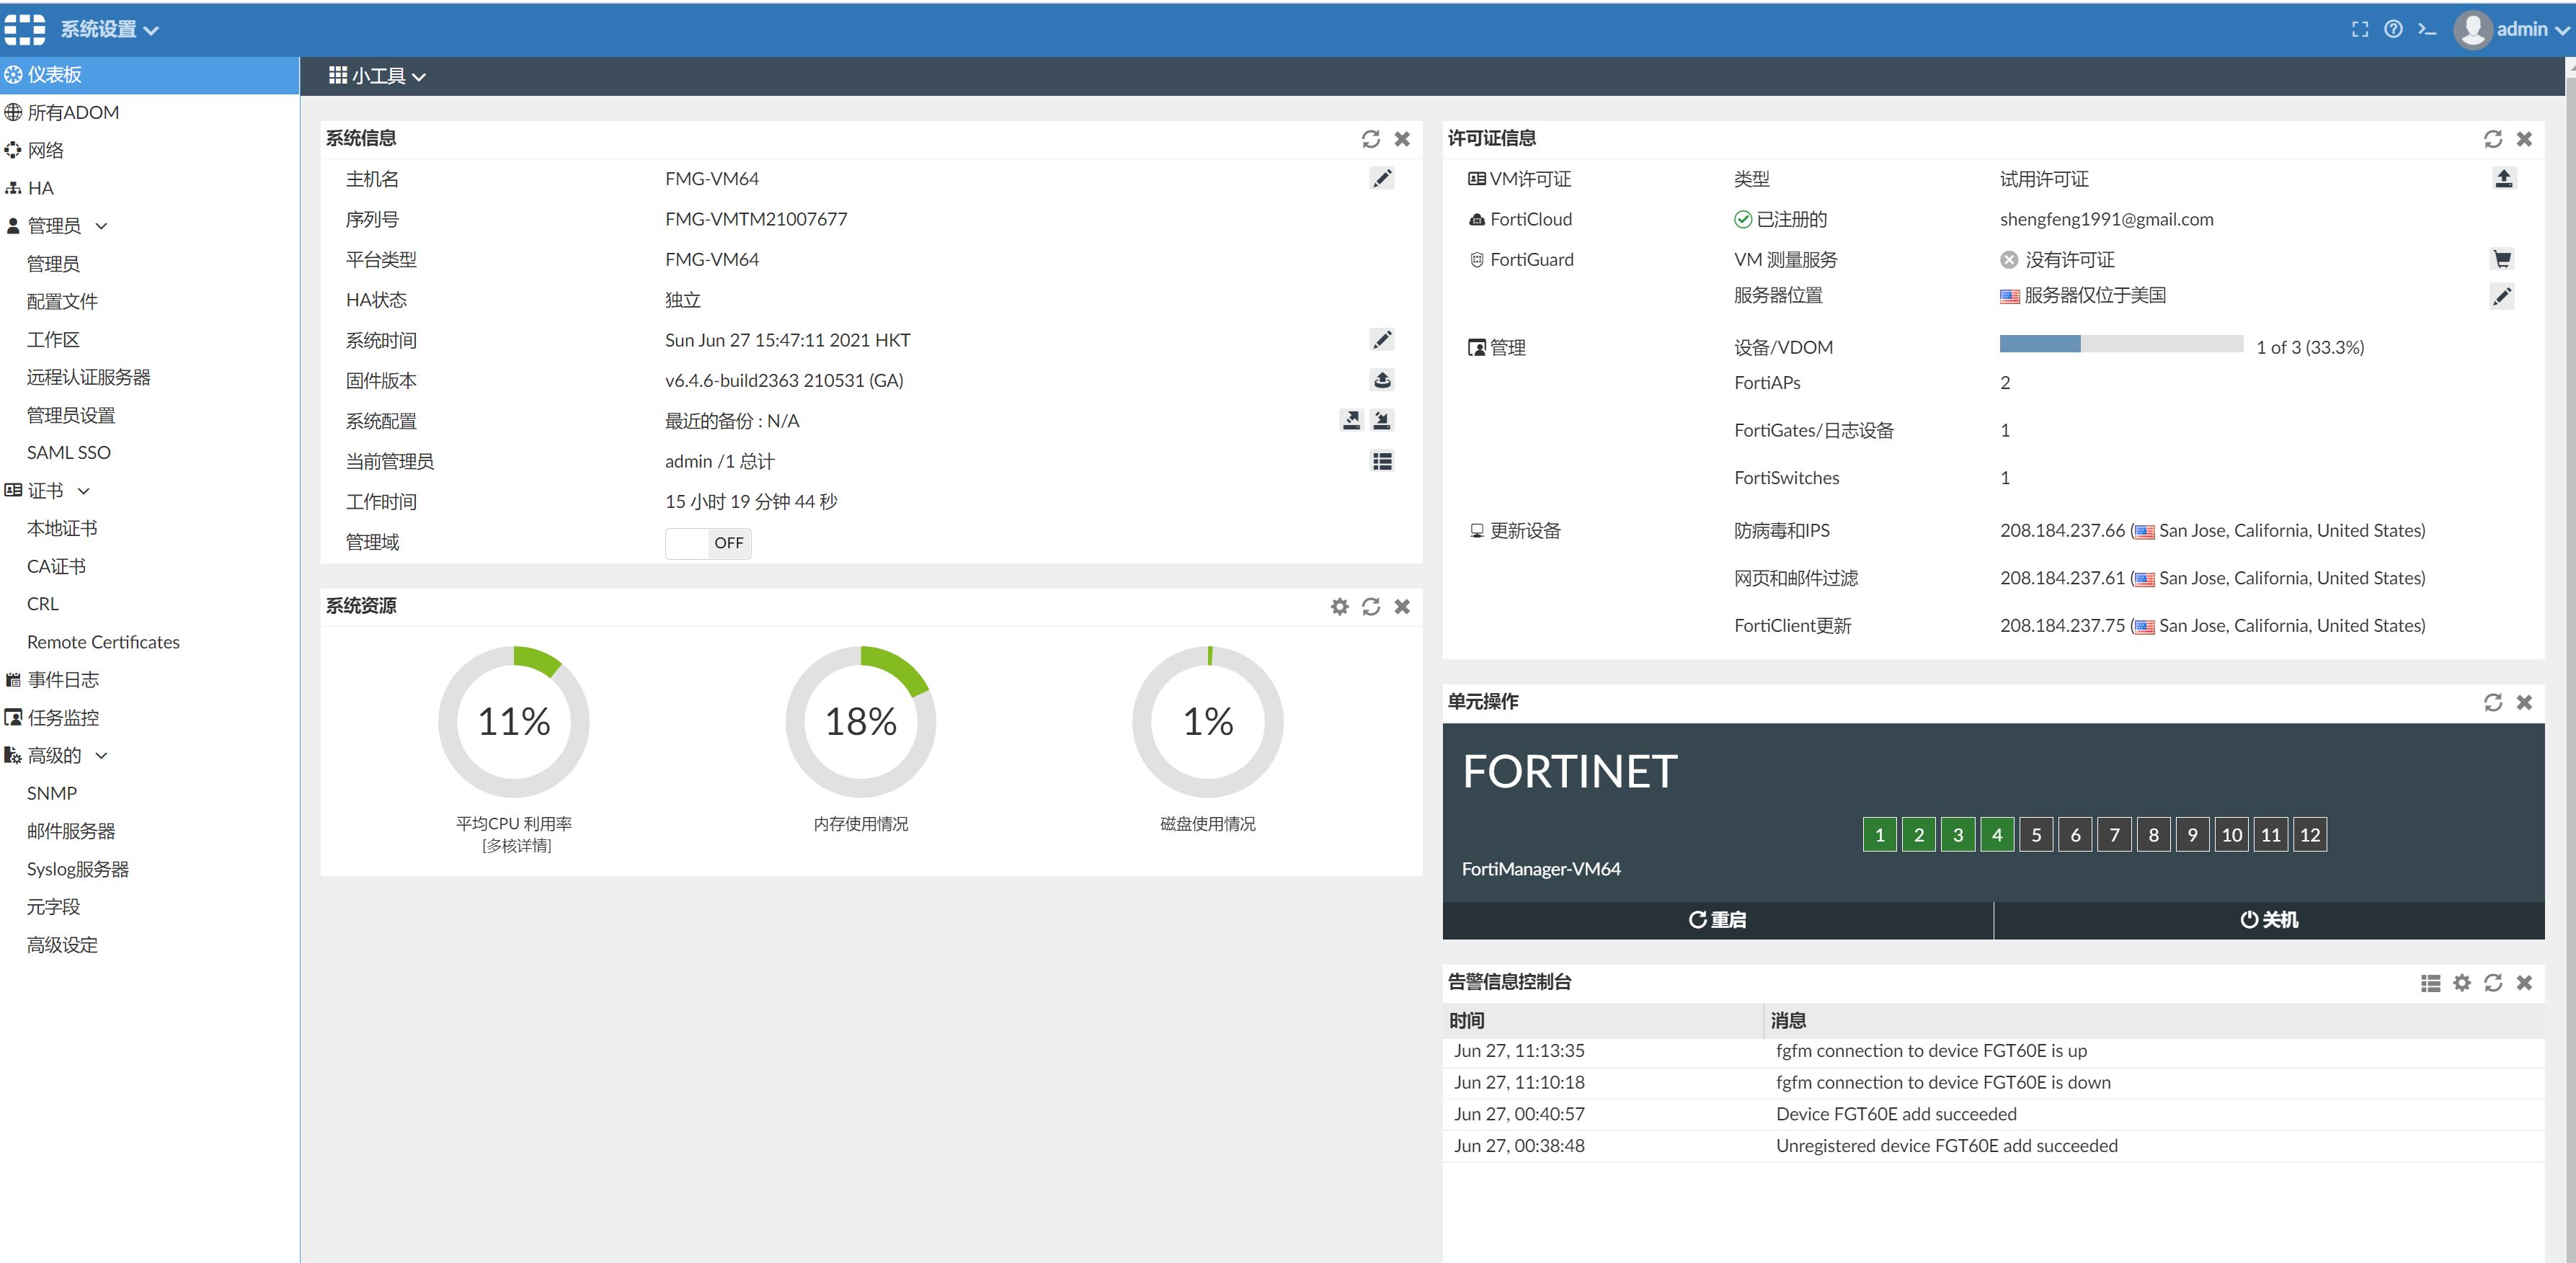Open 所有ADOM in sidebar
This screenshot has height=1263, width=2576.
click(x=73, y=112)
